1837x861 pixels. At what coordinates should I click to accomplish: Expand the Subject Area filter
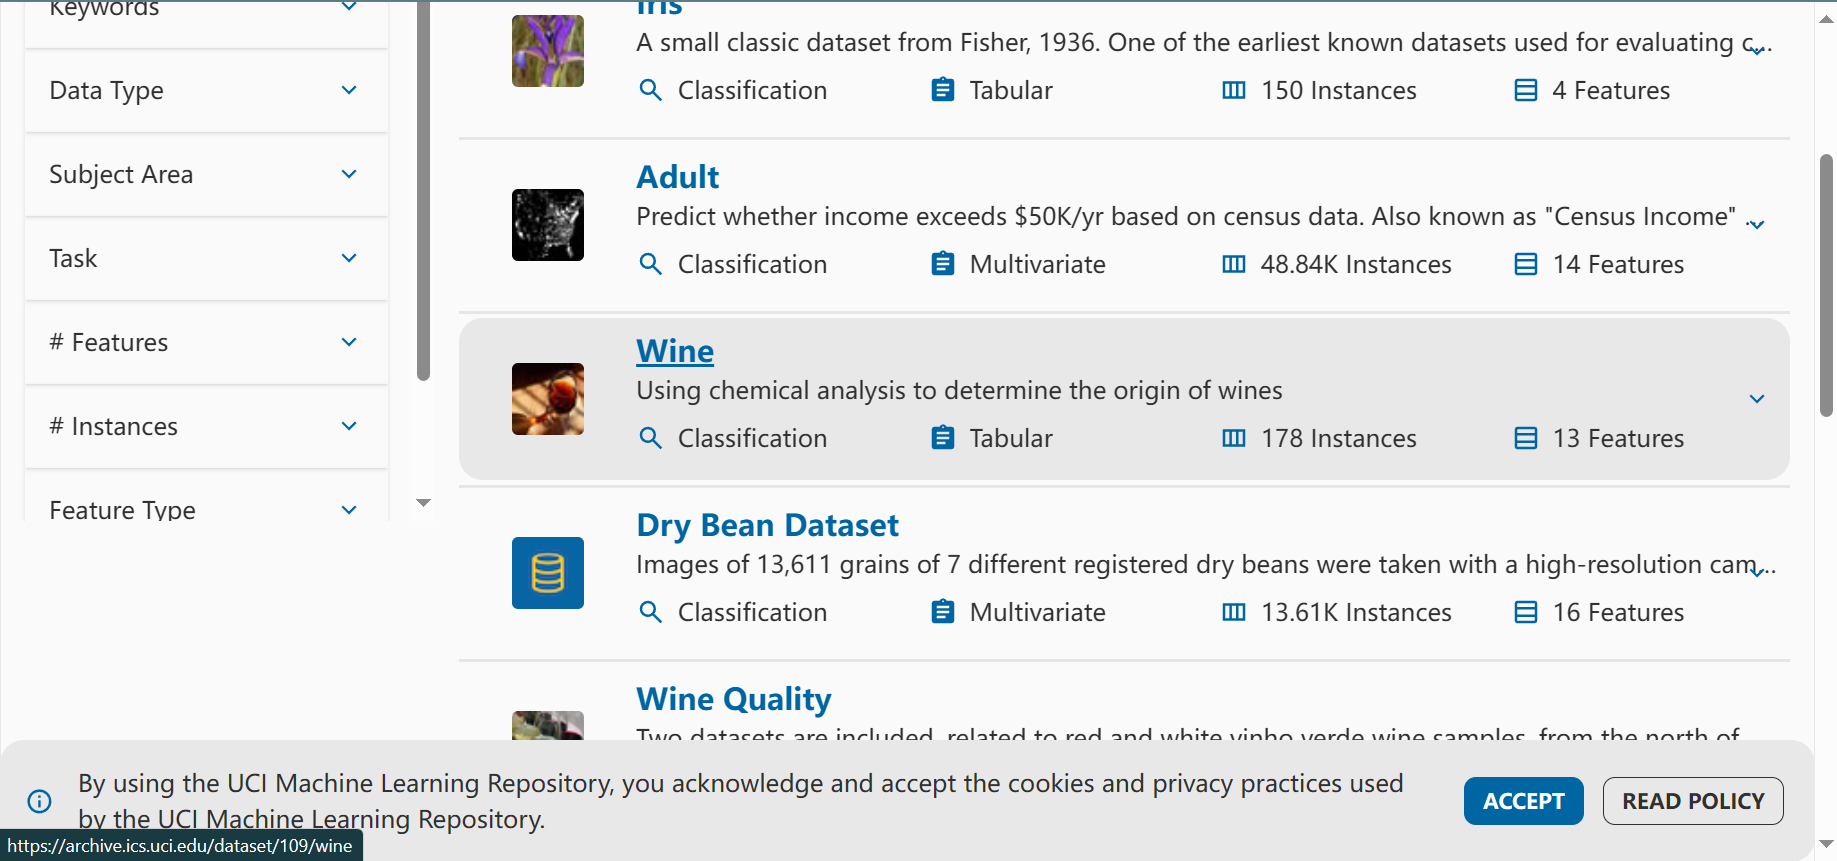point(206,174)
